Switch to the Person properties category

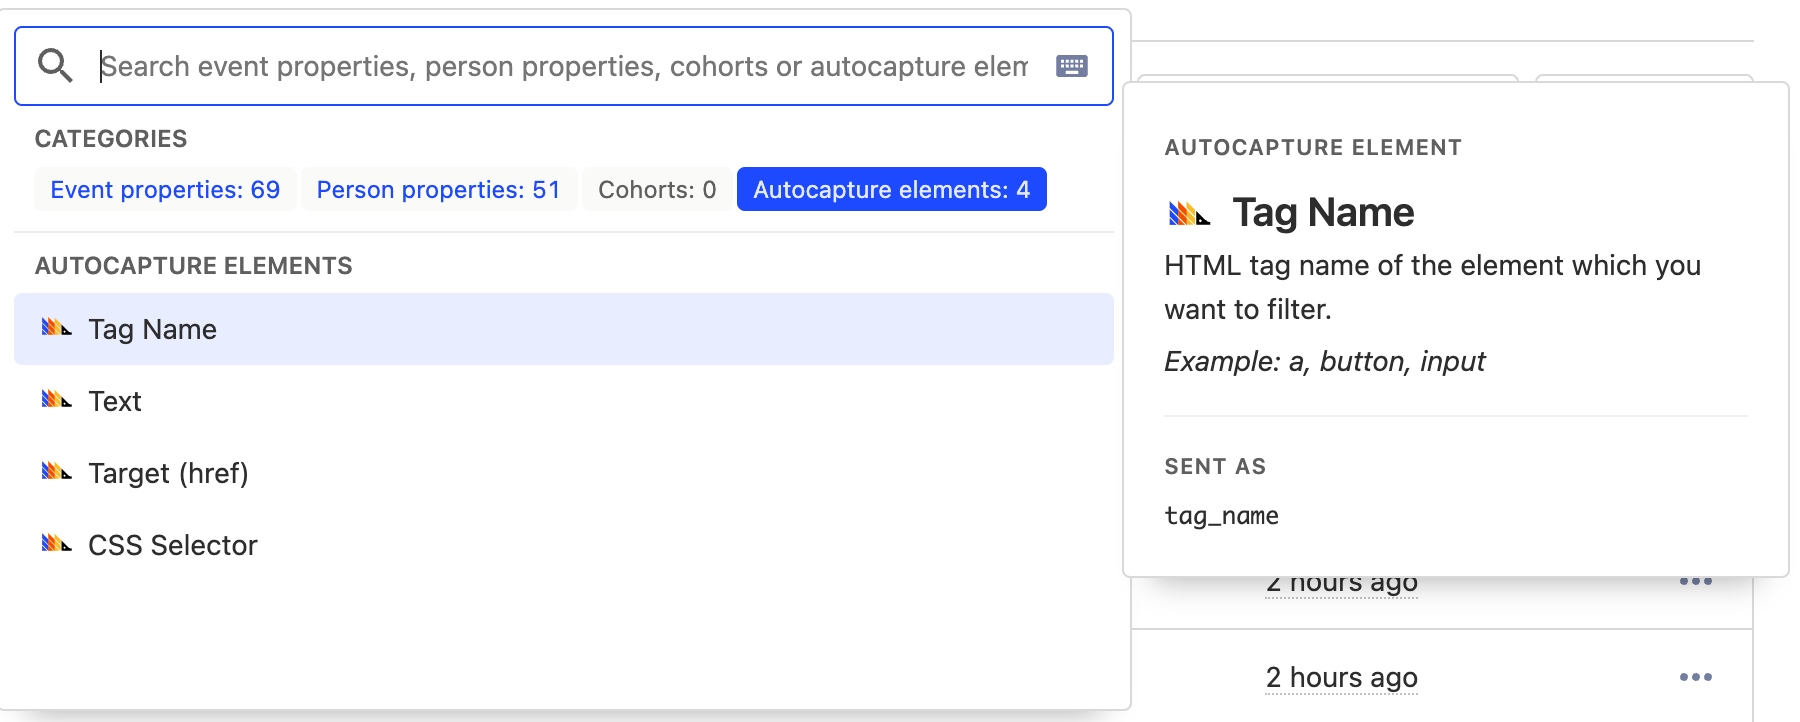pos(438,189)
